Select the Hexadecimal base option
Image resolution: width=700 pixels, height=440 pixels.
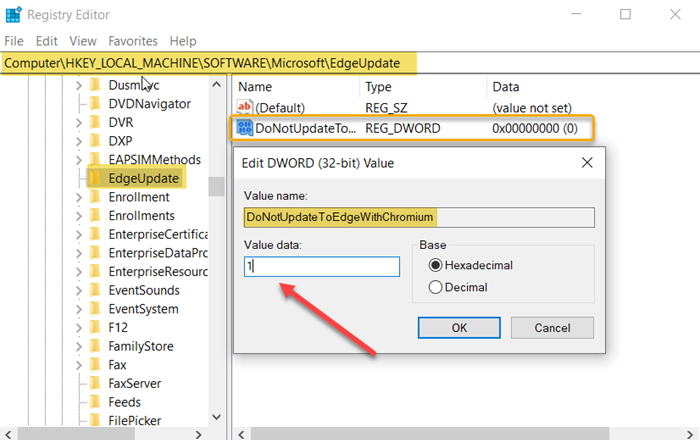pos(471,265)
